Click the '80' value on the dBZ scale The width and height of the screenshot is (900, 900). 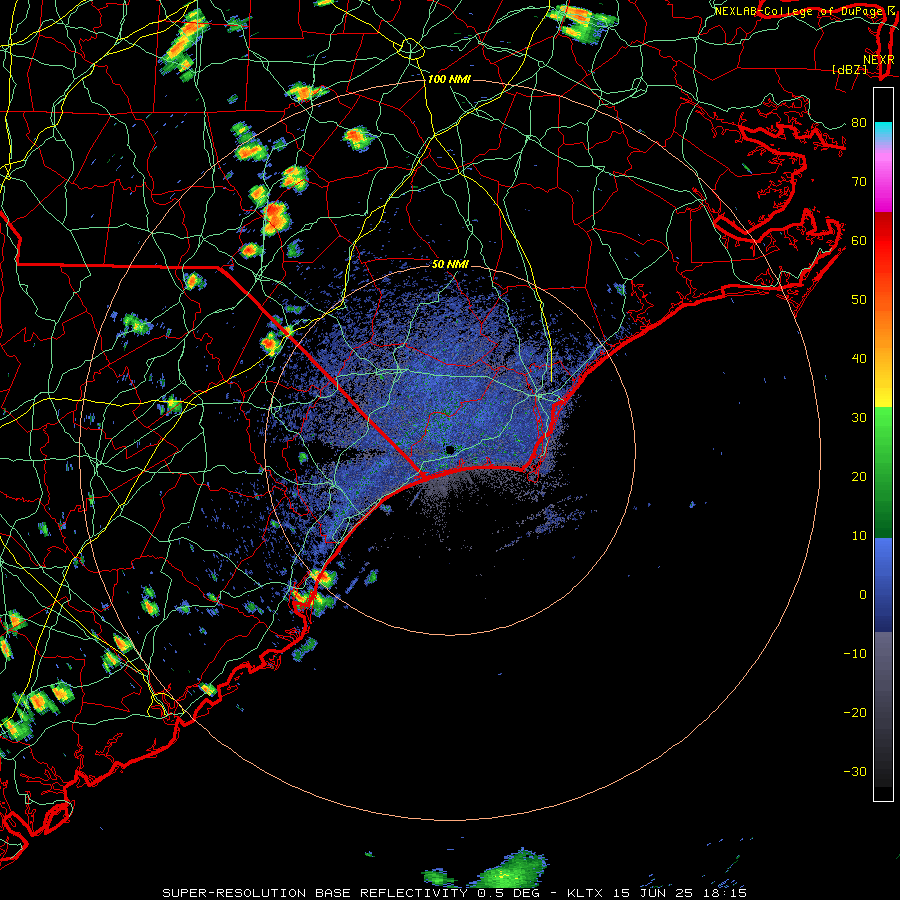[859, 122]
